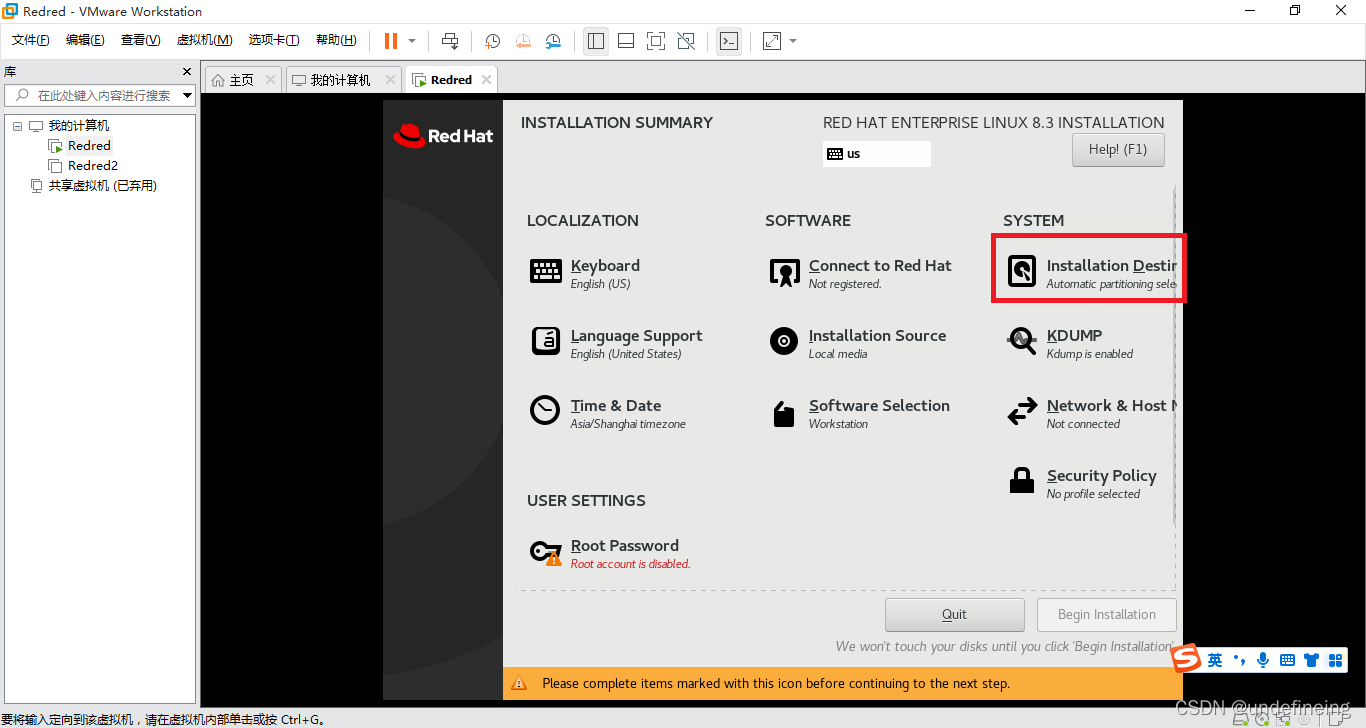Enter full screen mode icon
Screen dimensions: 1366x728
click(656, 41)
